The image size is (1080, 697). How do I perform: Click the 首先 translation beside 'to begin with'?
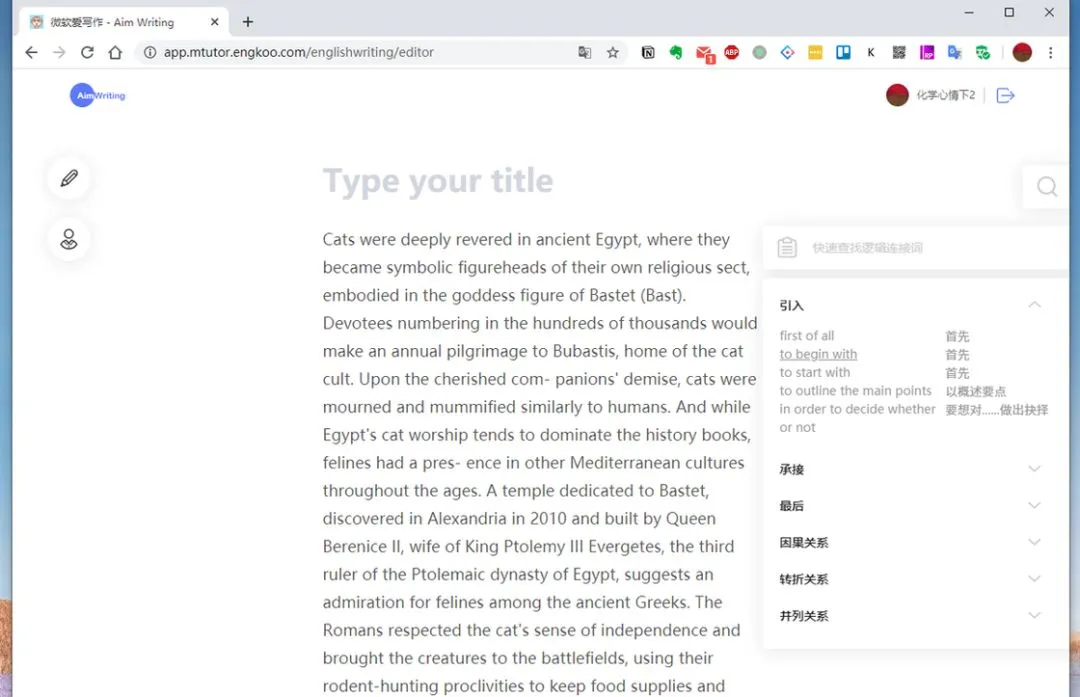click(x=957, y=355)
